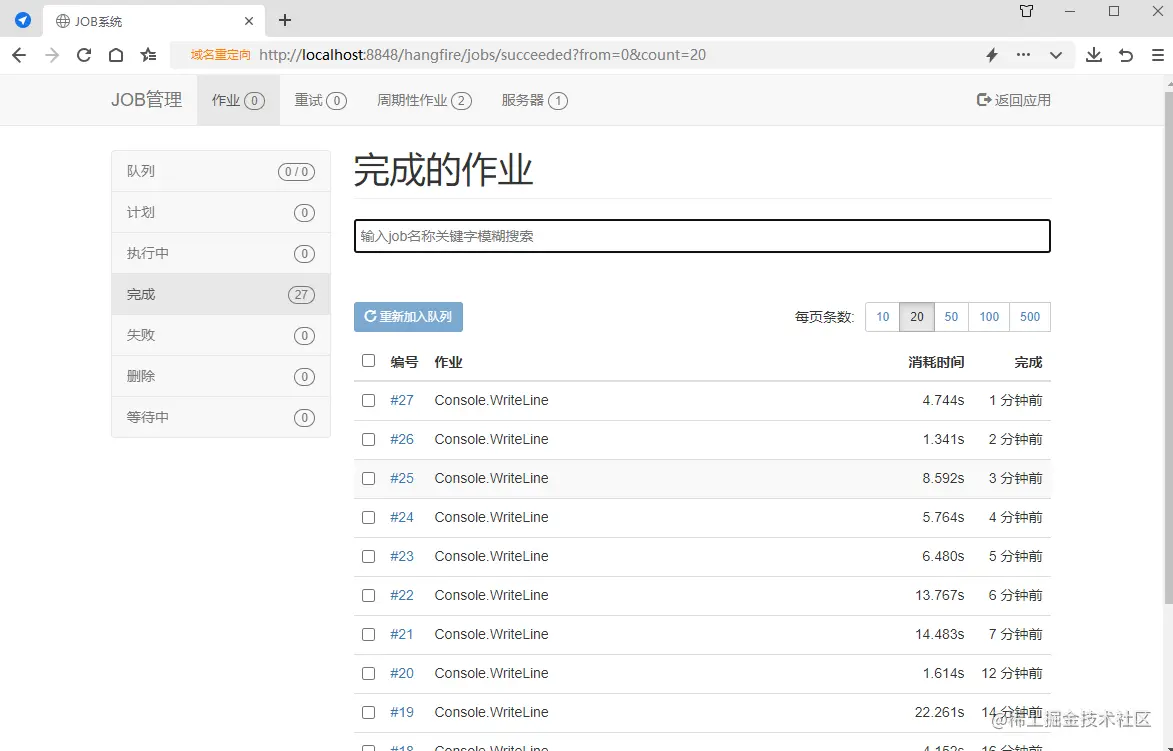Click the browser address bar URL
Screen dimensions: 1173x751
coord(483,55)
